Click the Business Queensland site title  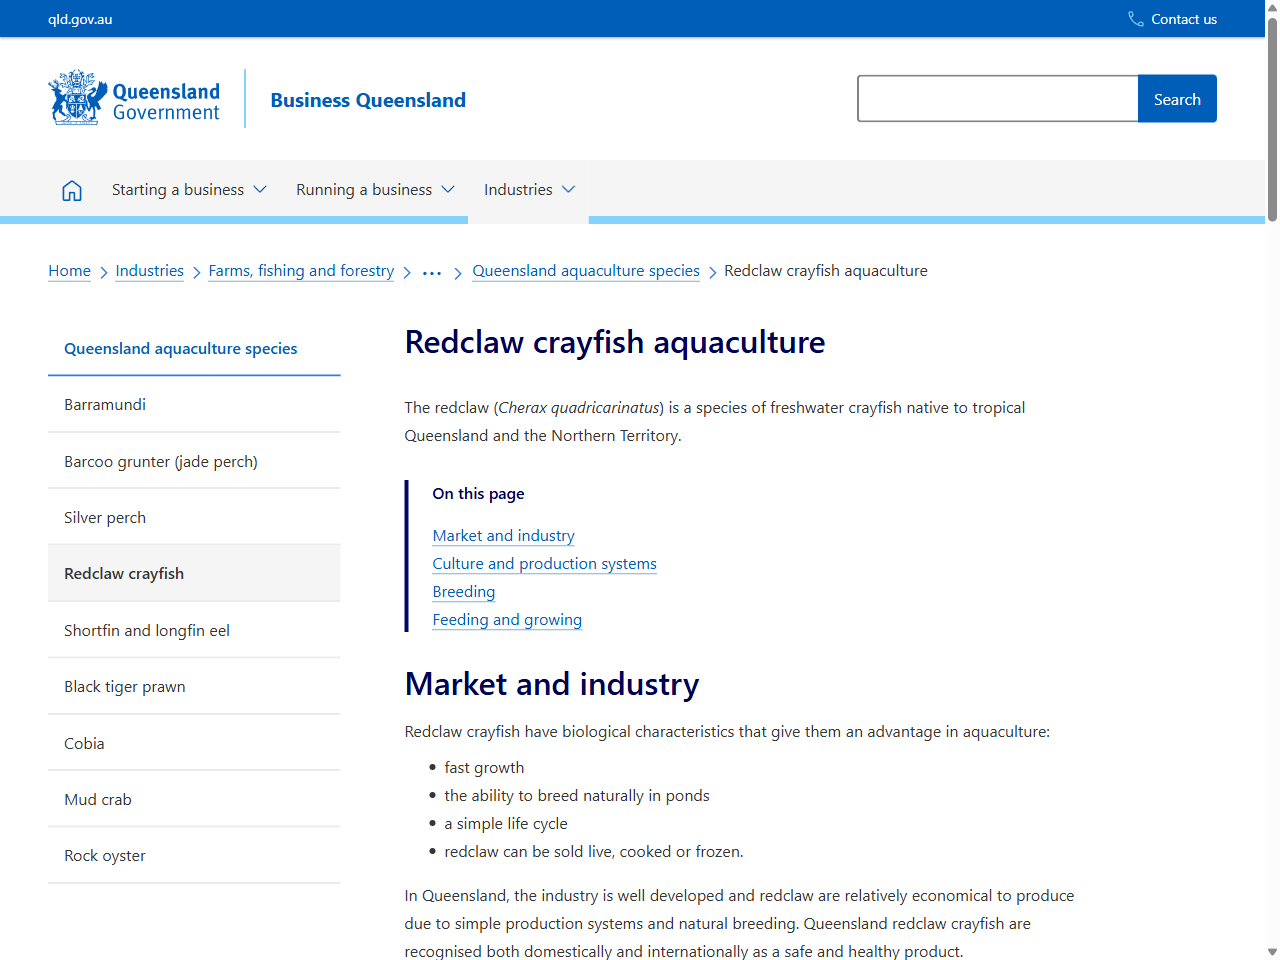368,100
